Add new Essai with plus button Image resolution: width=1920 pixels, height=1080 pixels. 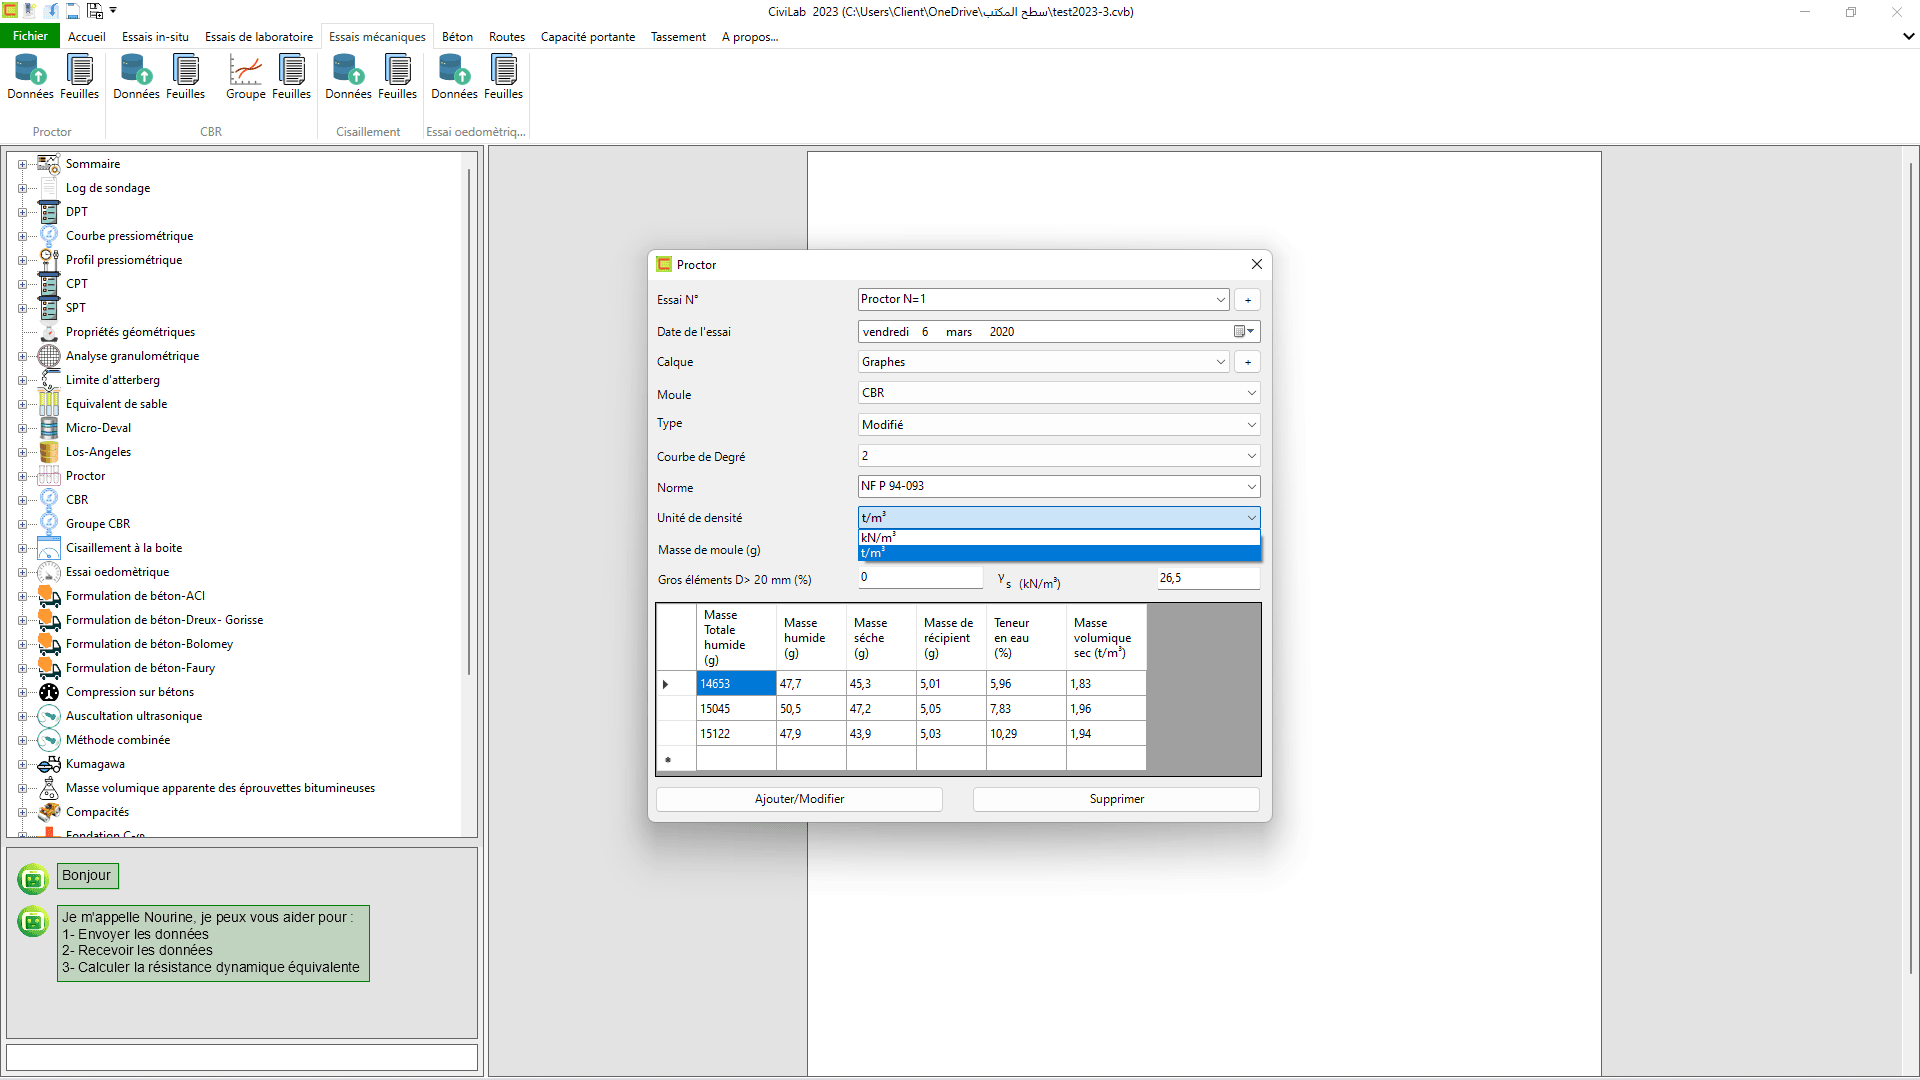(x=1247, y=300)
